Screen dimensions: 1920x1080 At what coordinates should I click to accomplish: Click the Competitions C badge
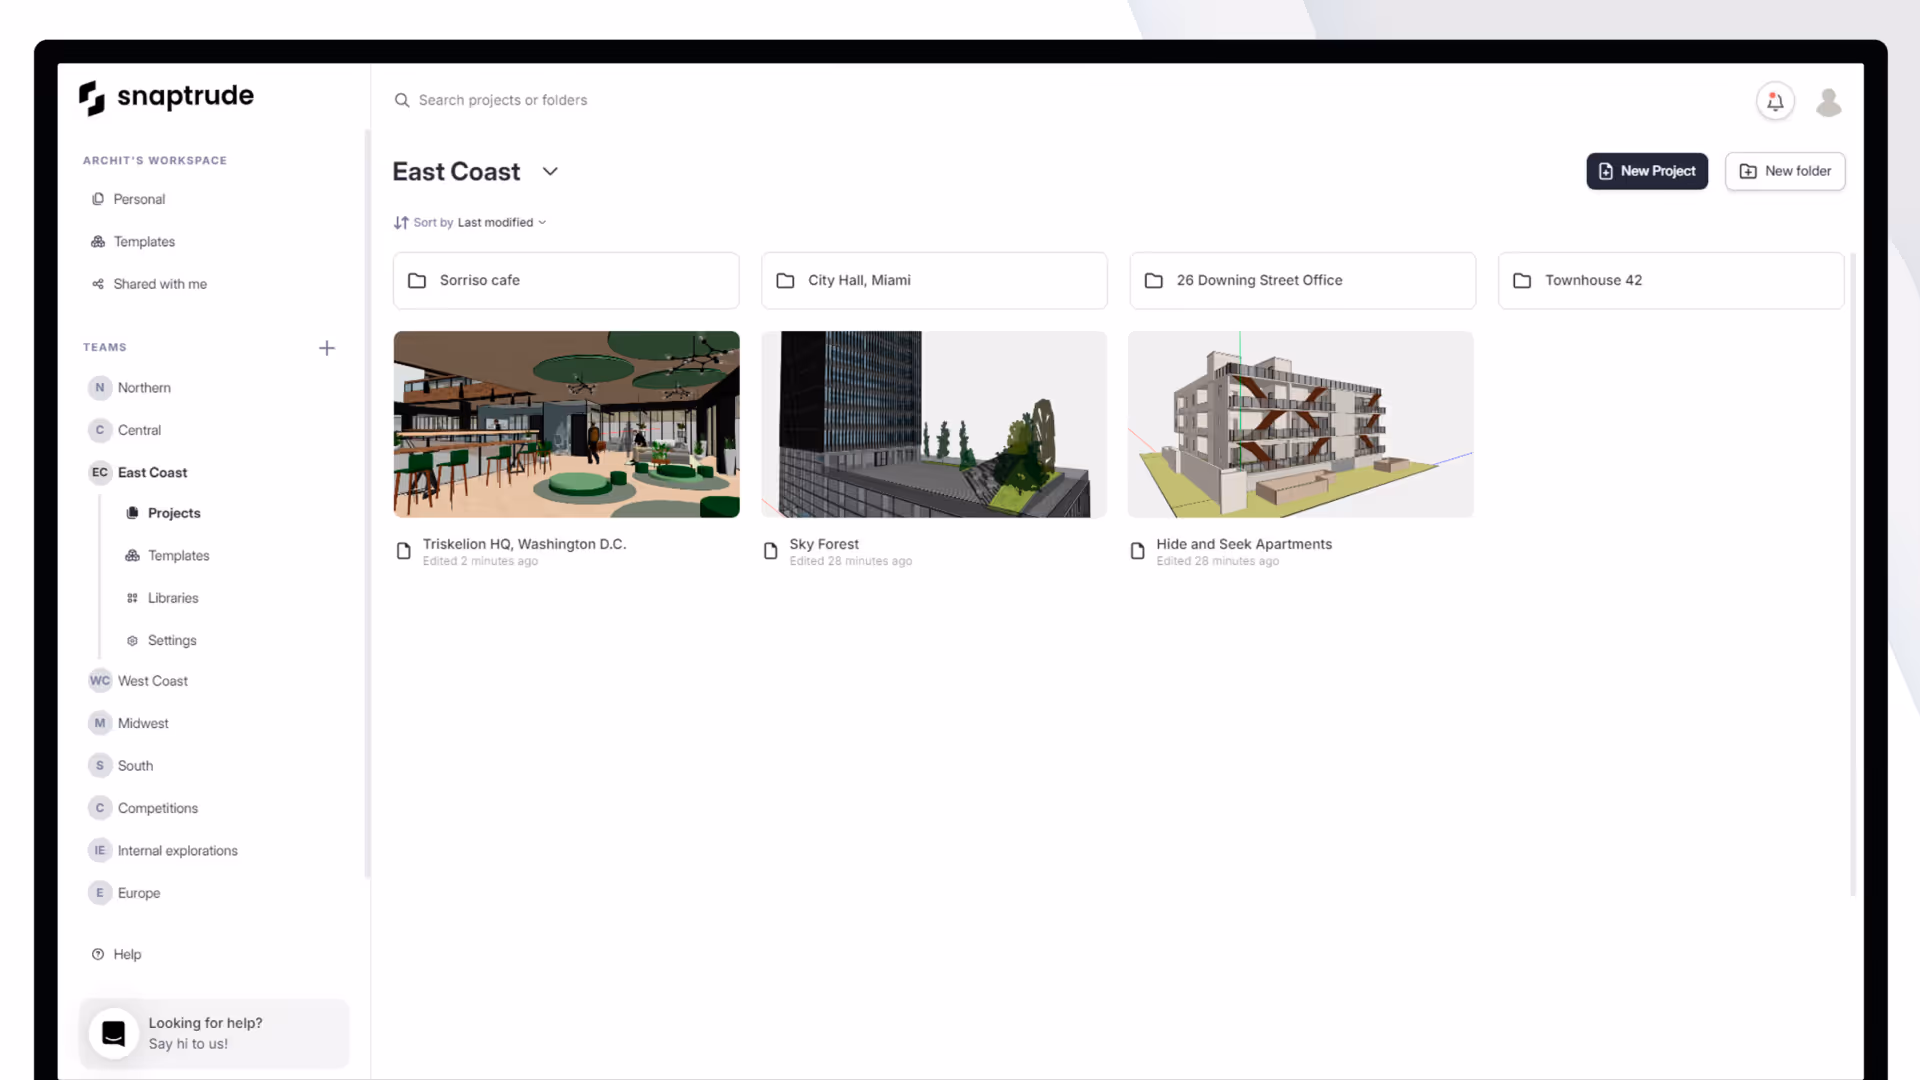tap(100, 808)
